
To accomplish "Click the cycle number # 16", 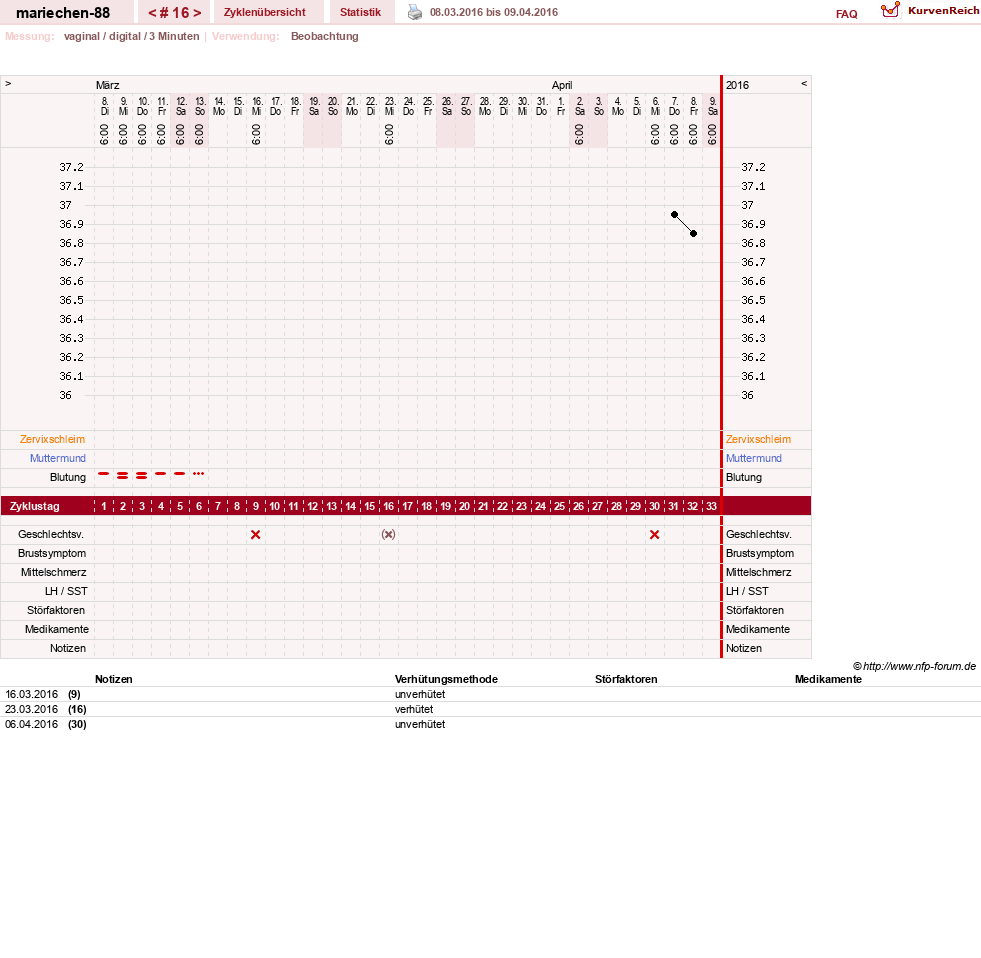I will point(175,13).
